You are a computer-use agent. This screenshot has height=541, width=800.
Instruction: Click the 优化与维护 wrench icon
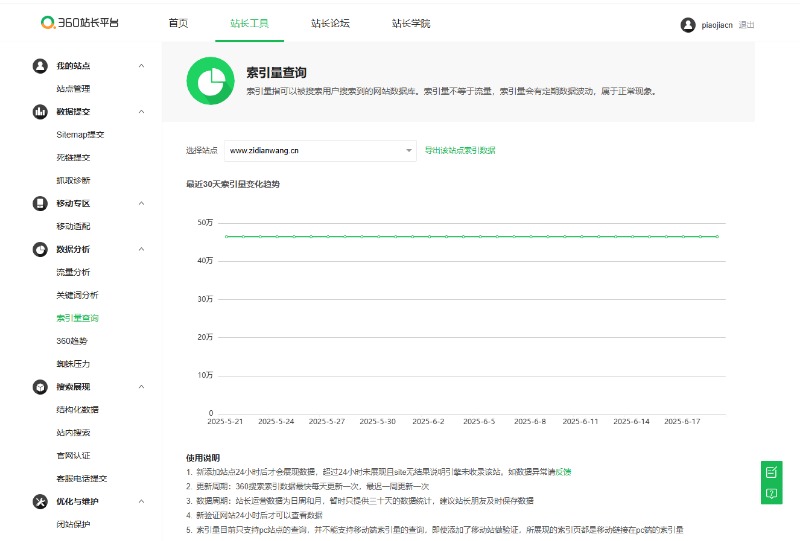point(40,501)
